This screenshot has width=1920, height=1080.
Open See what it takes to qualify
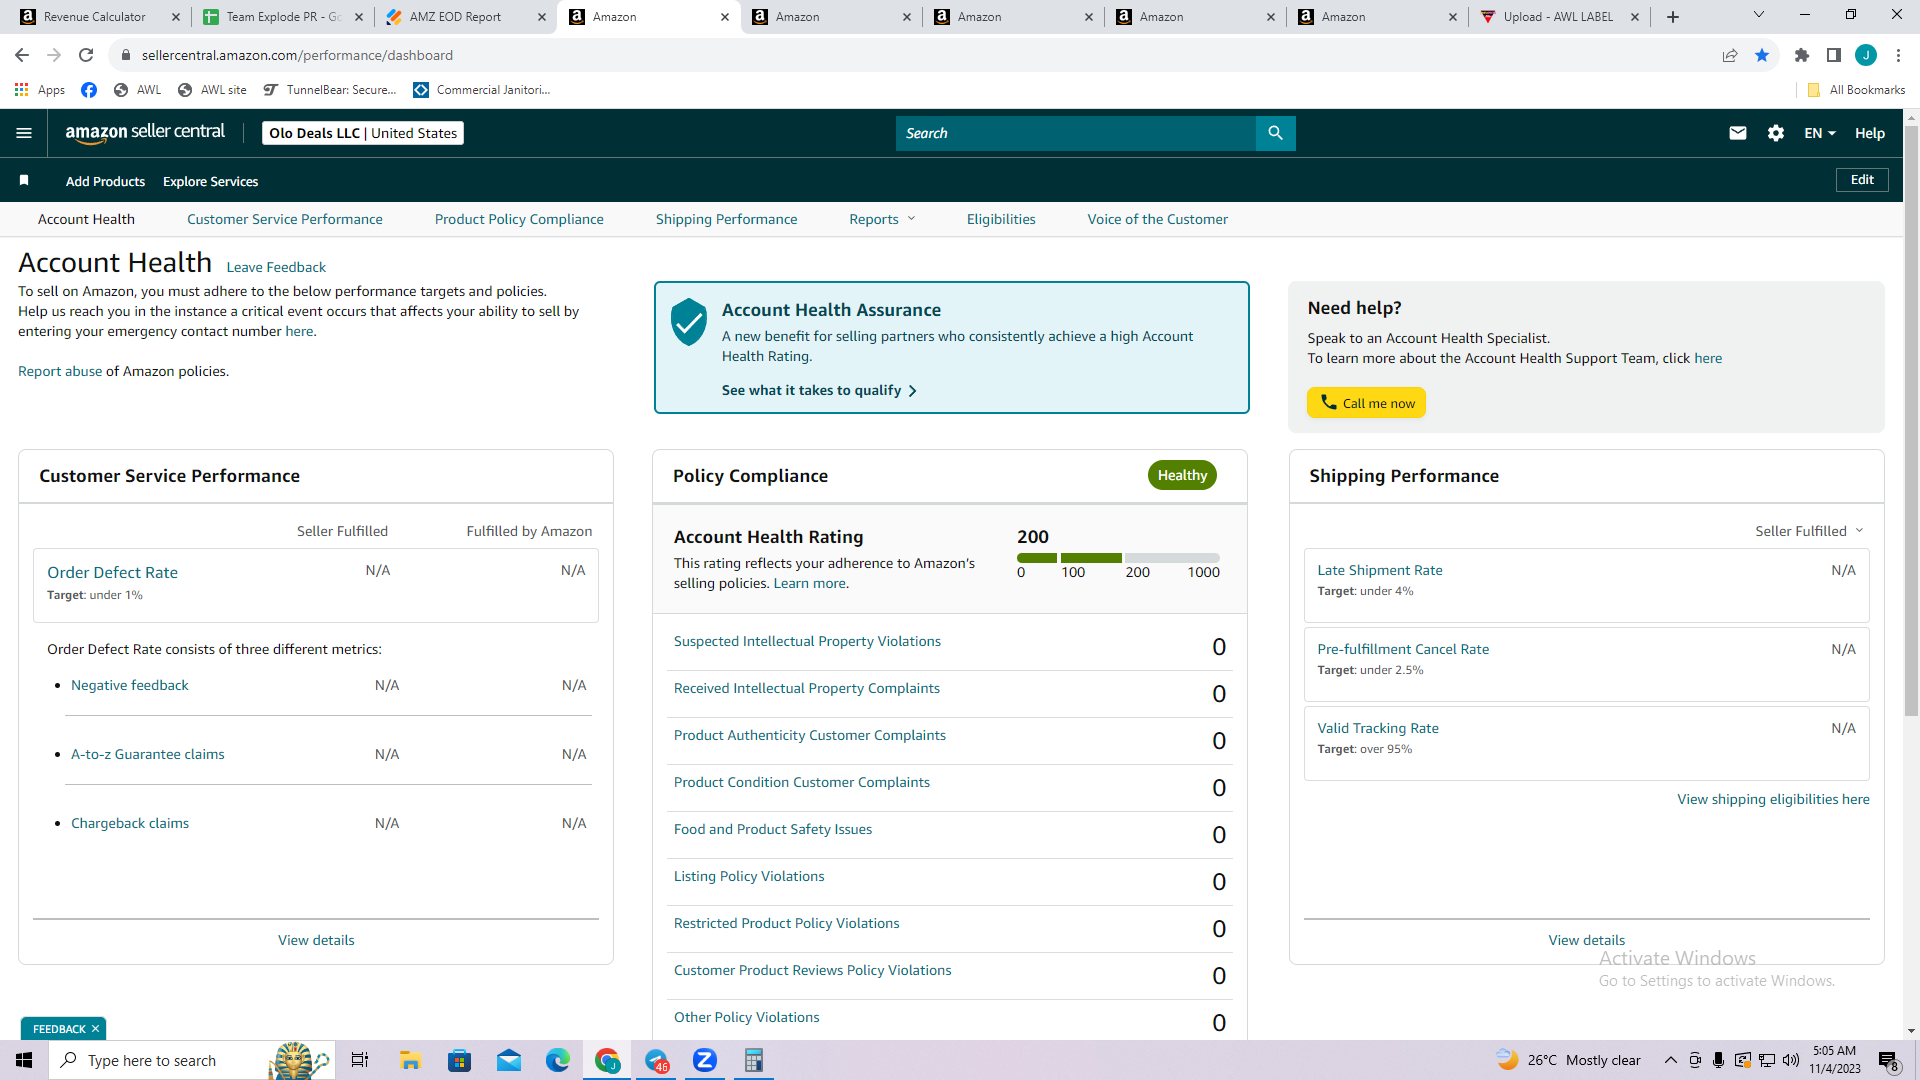[819, 390]
